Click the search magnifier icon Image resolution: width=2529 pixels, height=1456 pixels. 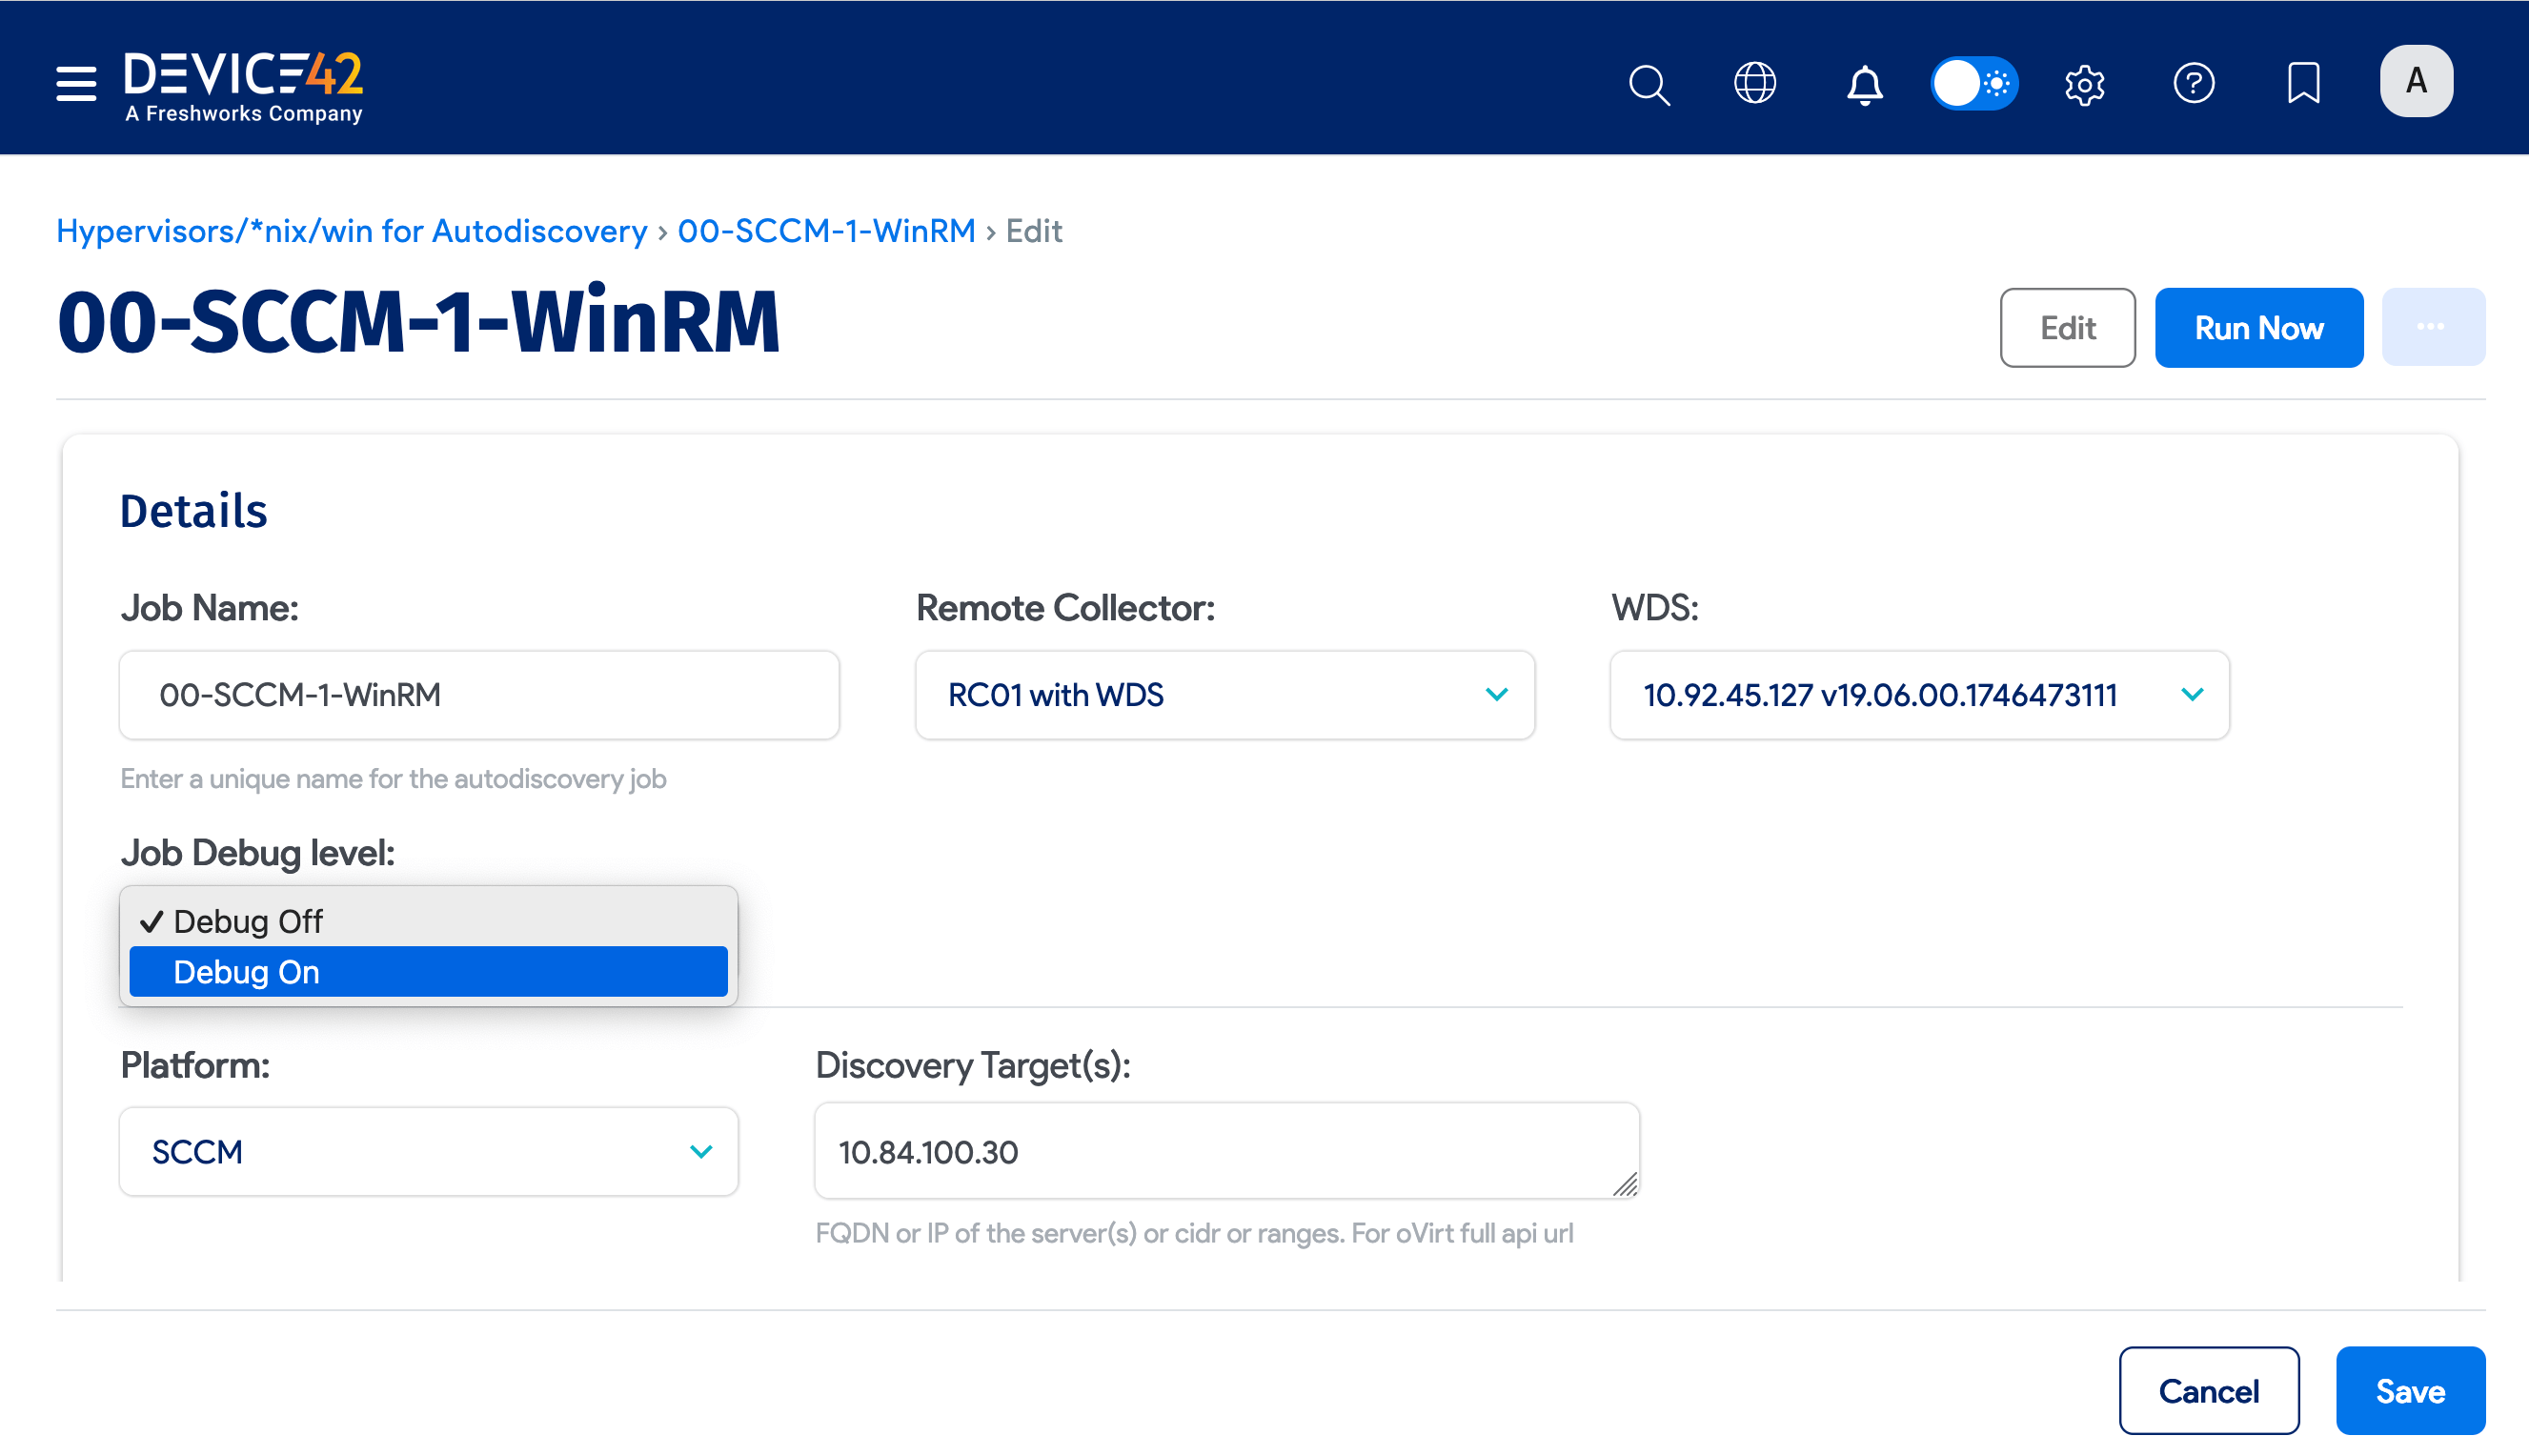click(1649, 84)
